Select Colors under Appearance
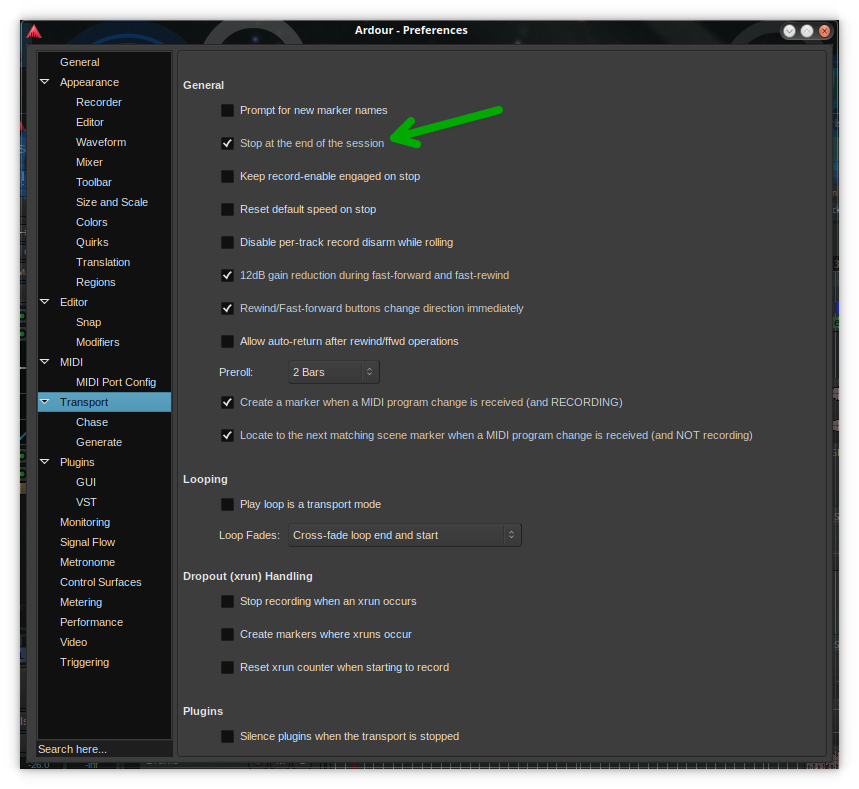 91,222
